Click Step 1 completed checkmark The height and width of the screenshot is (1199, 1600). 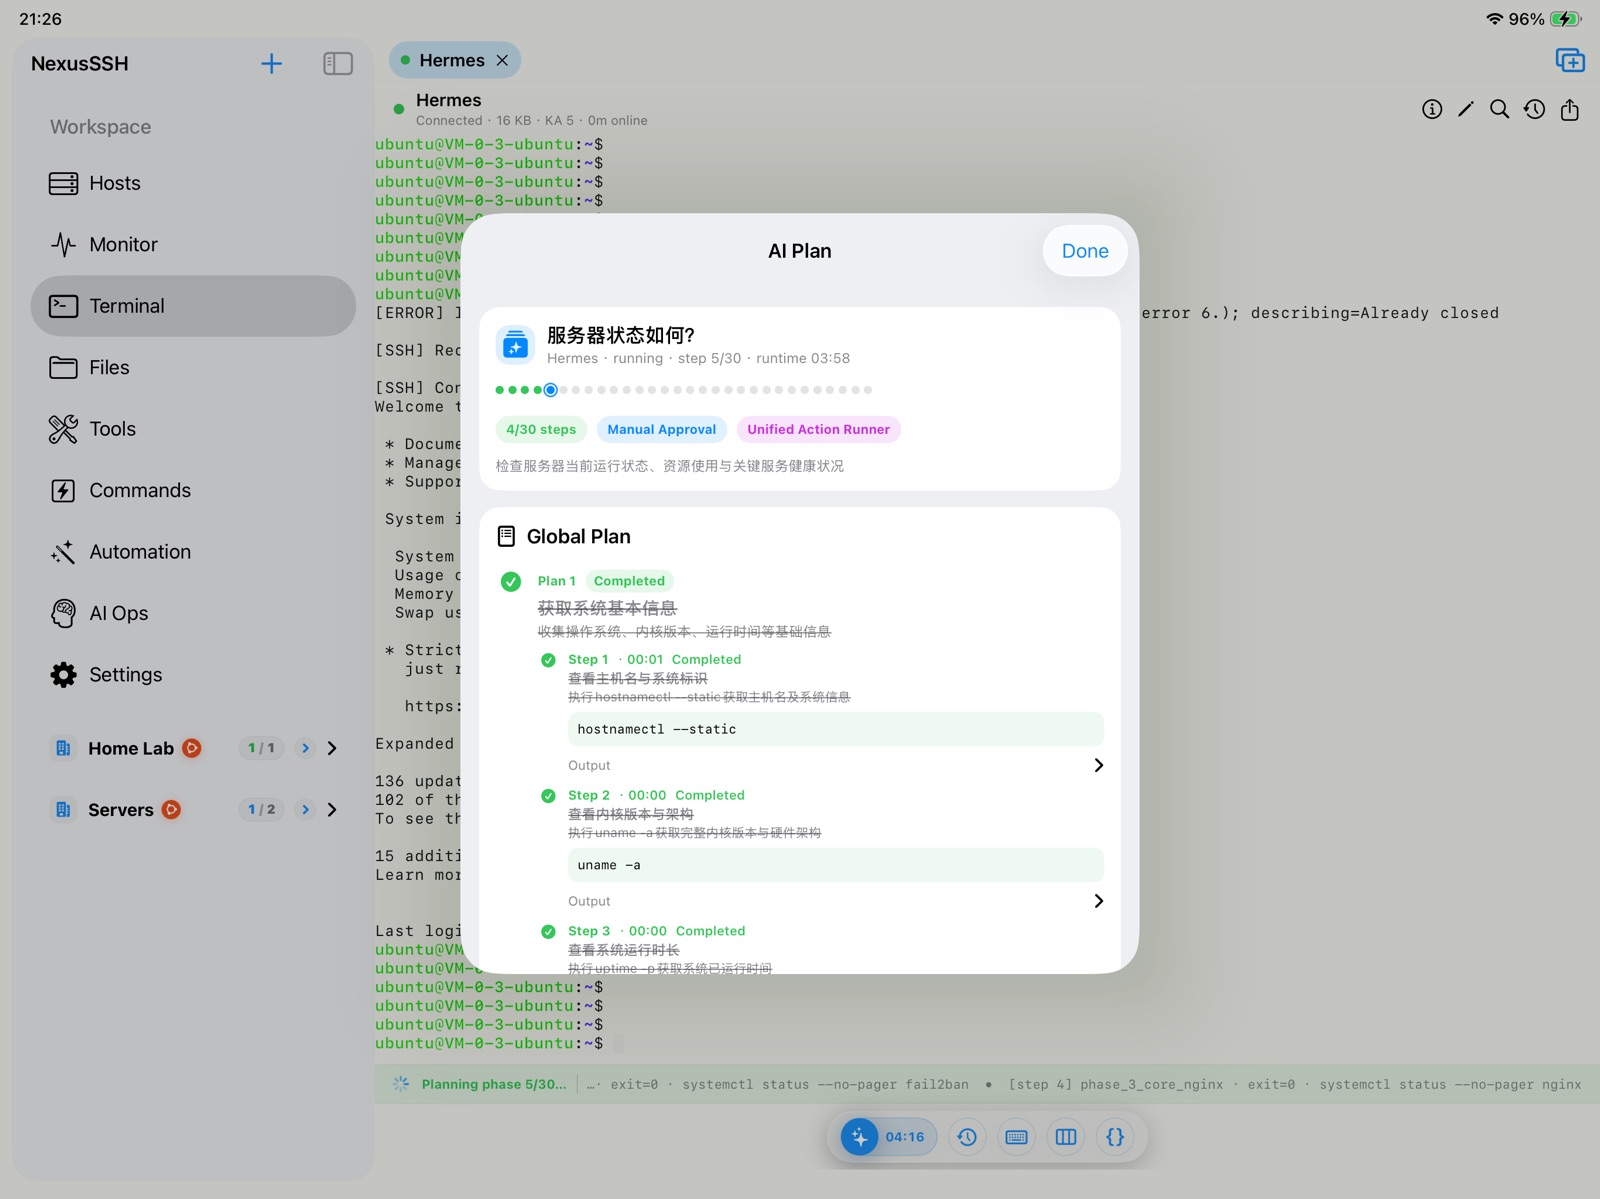coord(548,660)
